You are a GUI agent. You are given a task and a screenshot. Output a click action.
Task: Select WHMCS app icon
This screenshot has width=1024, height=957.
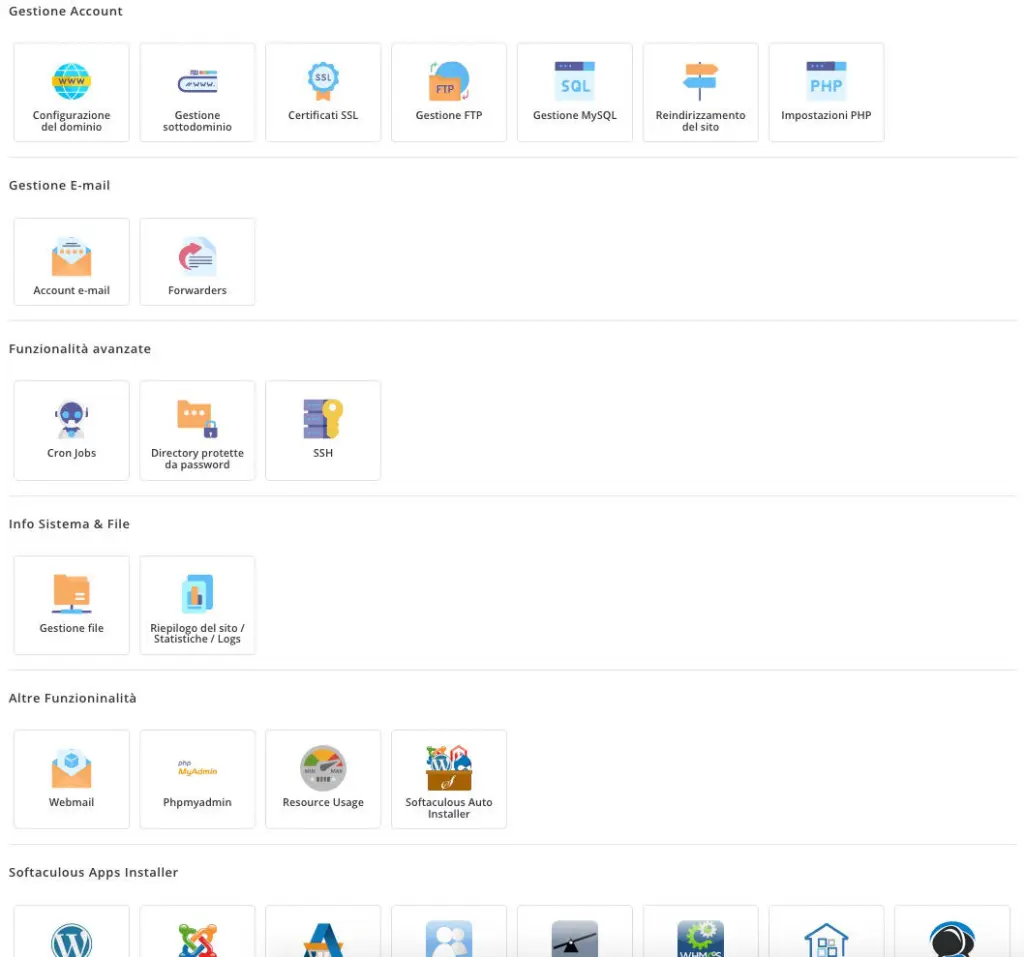tap(700, 939)
